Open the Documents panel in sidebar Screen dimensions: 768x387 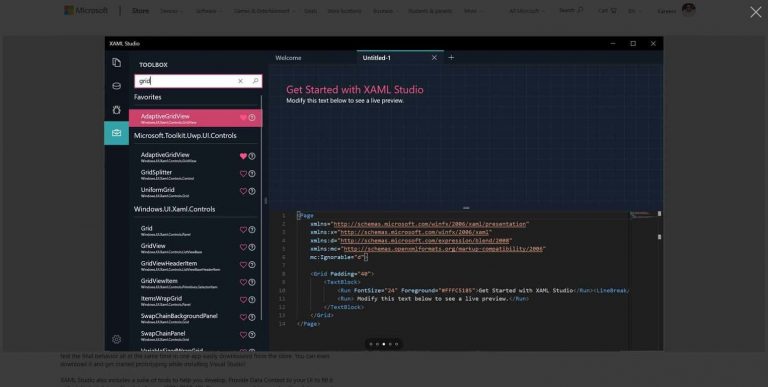pos(116,62)
